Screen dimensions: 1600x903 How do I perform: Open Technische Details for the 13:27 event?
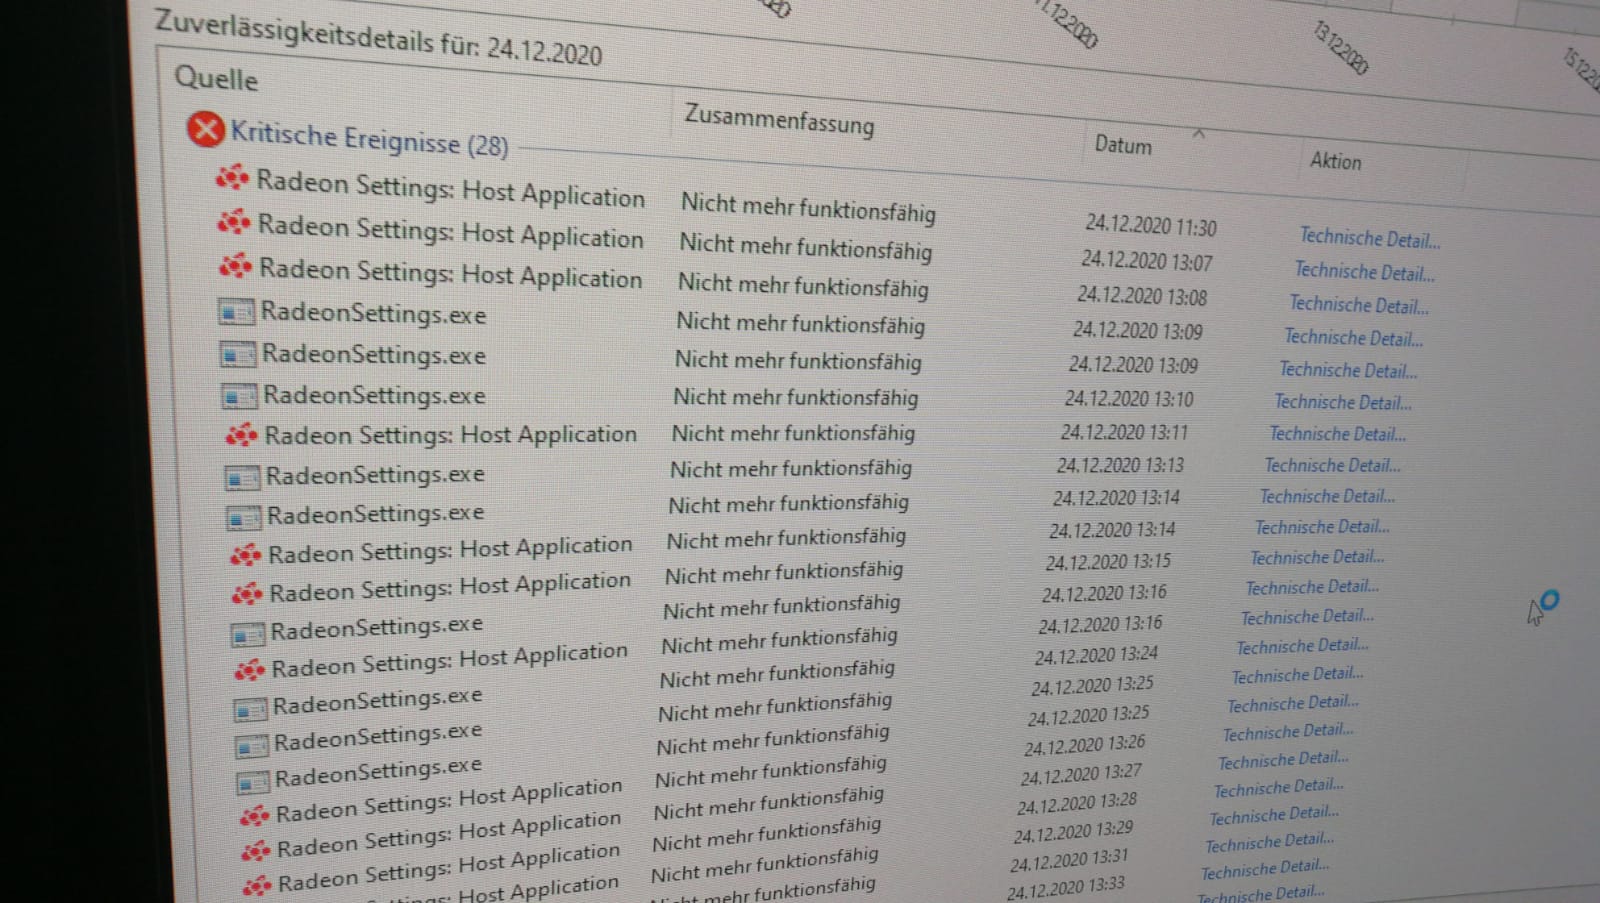point(1283,760)
